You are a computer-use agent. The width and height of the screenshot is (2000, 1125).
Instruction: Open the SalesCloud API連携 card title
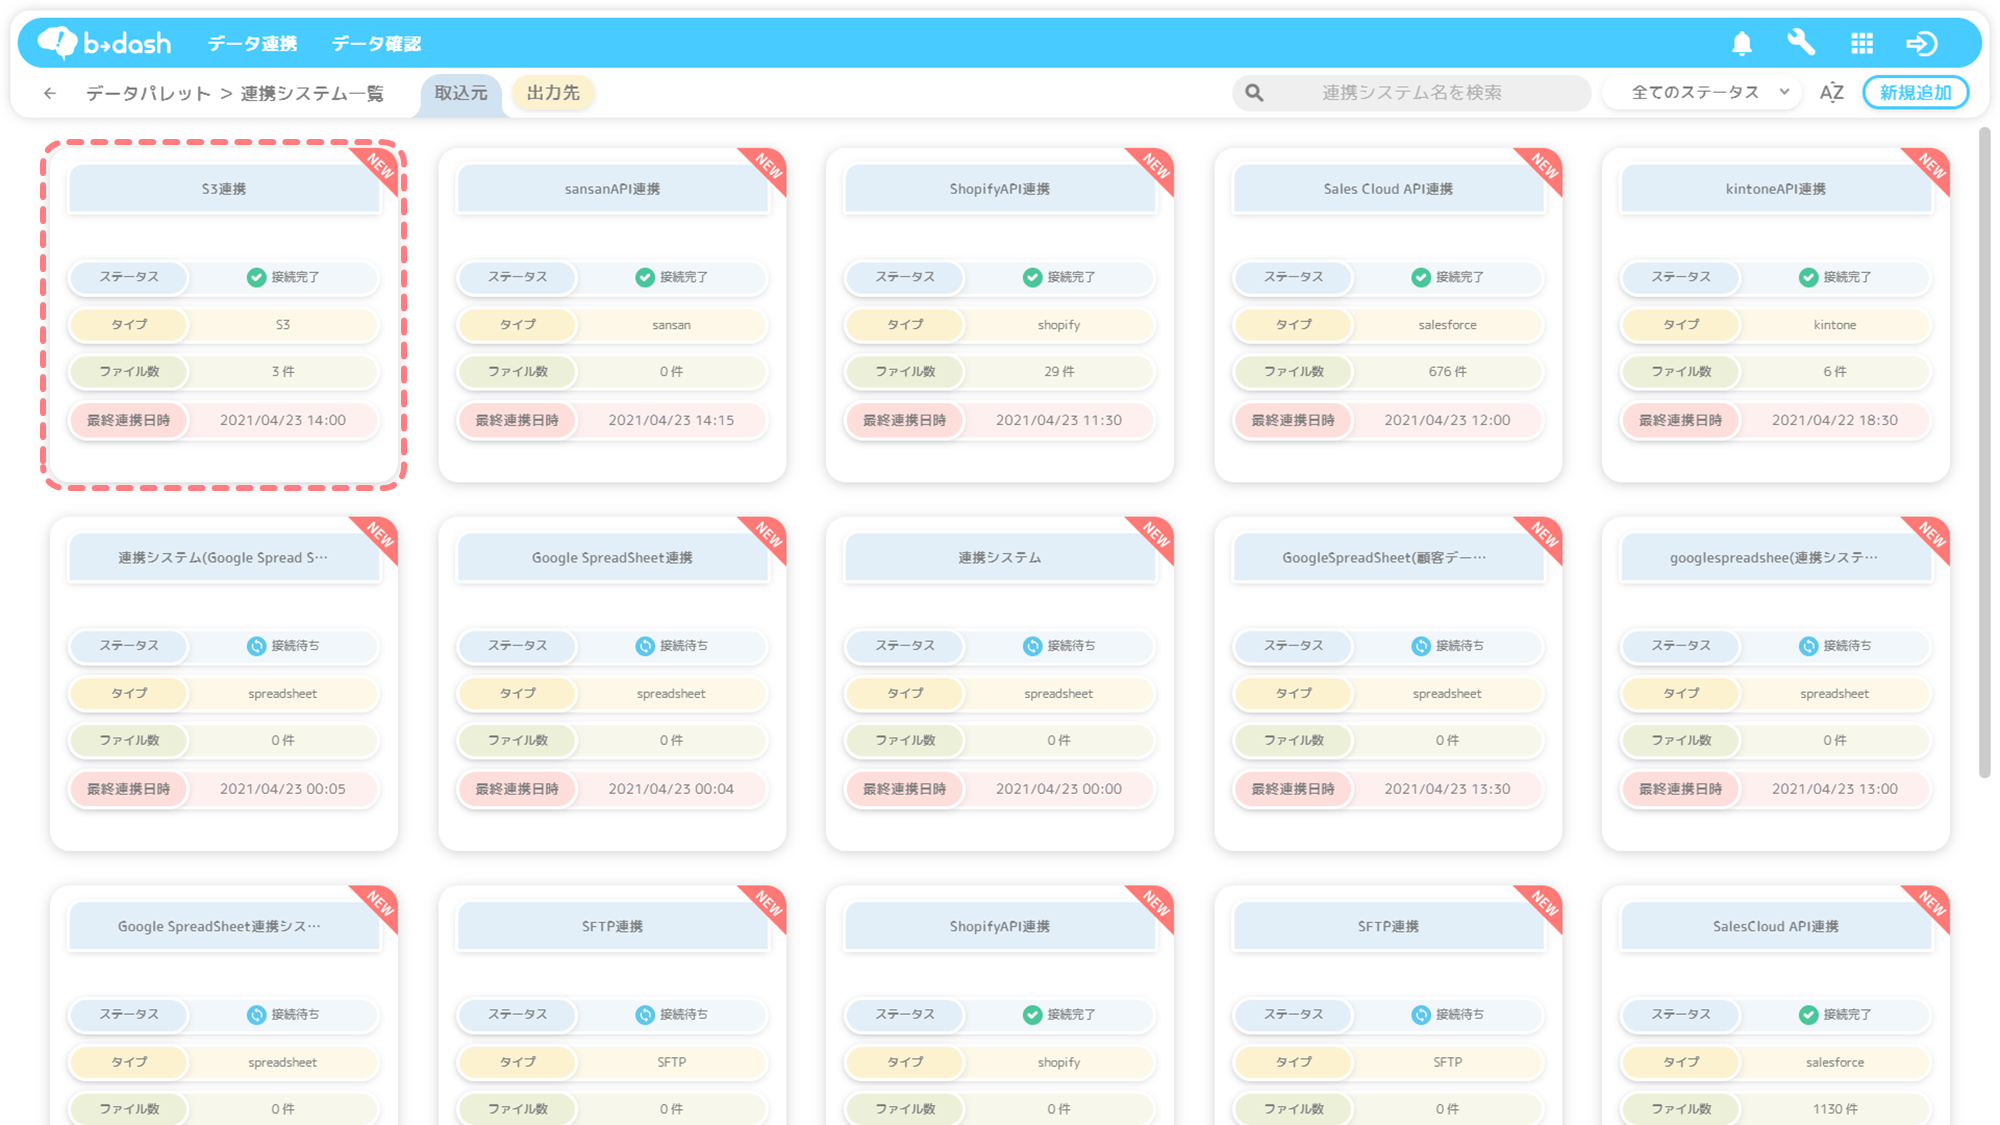coord(1776,927)
